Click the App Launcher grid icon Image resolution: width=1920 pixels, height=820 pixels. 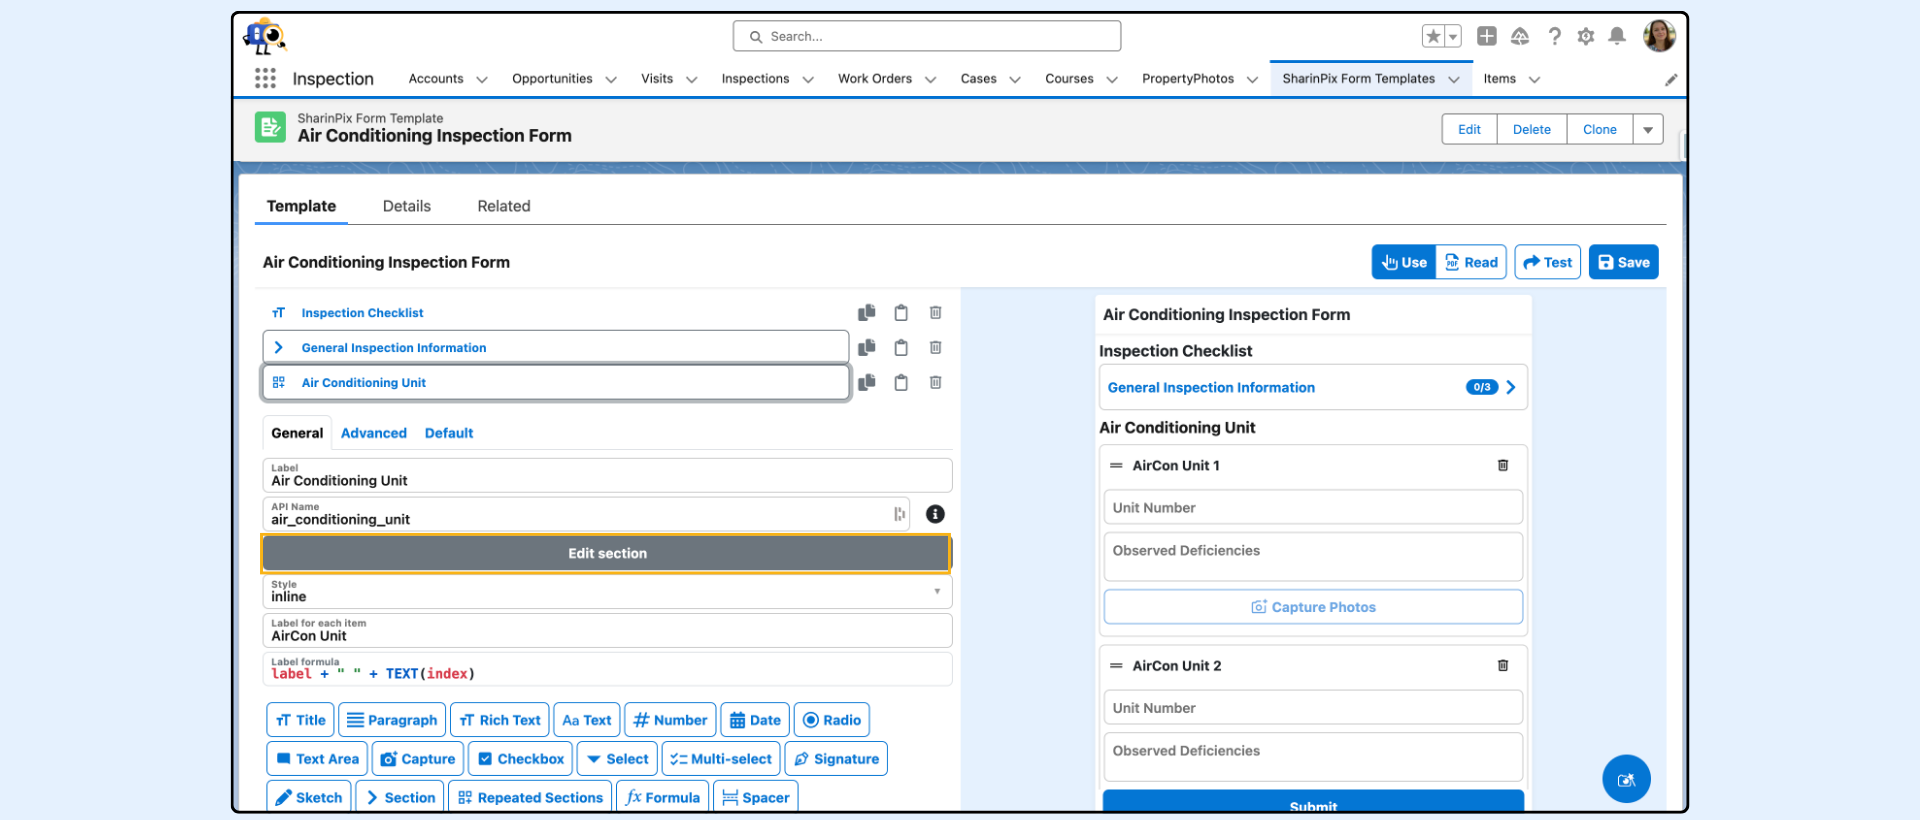click(x=265, y=79)
